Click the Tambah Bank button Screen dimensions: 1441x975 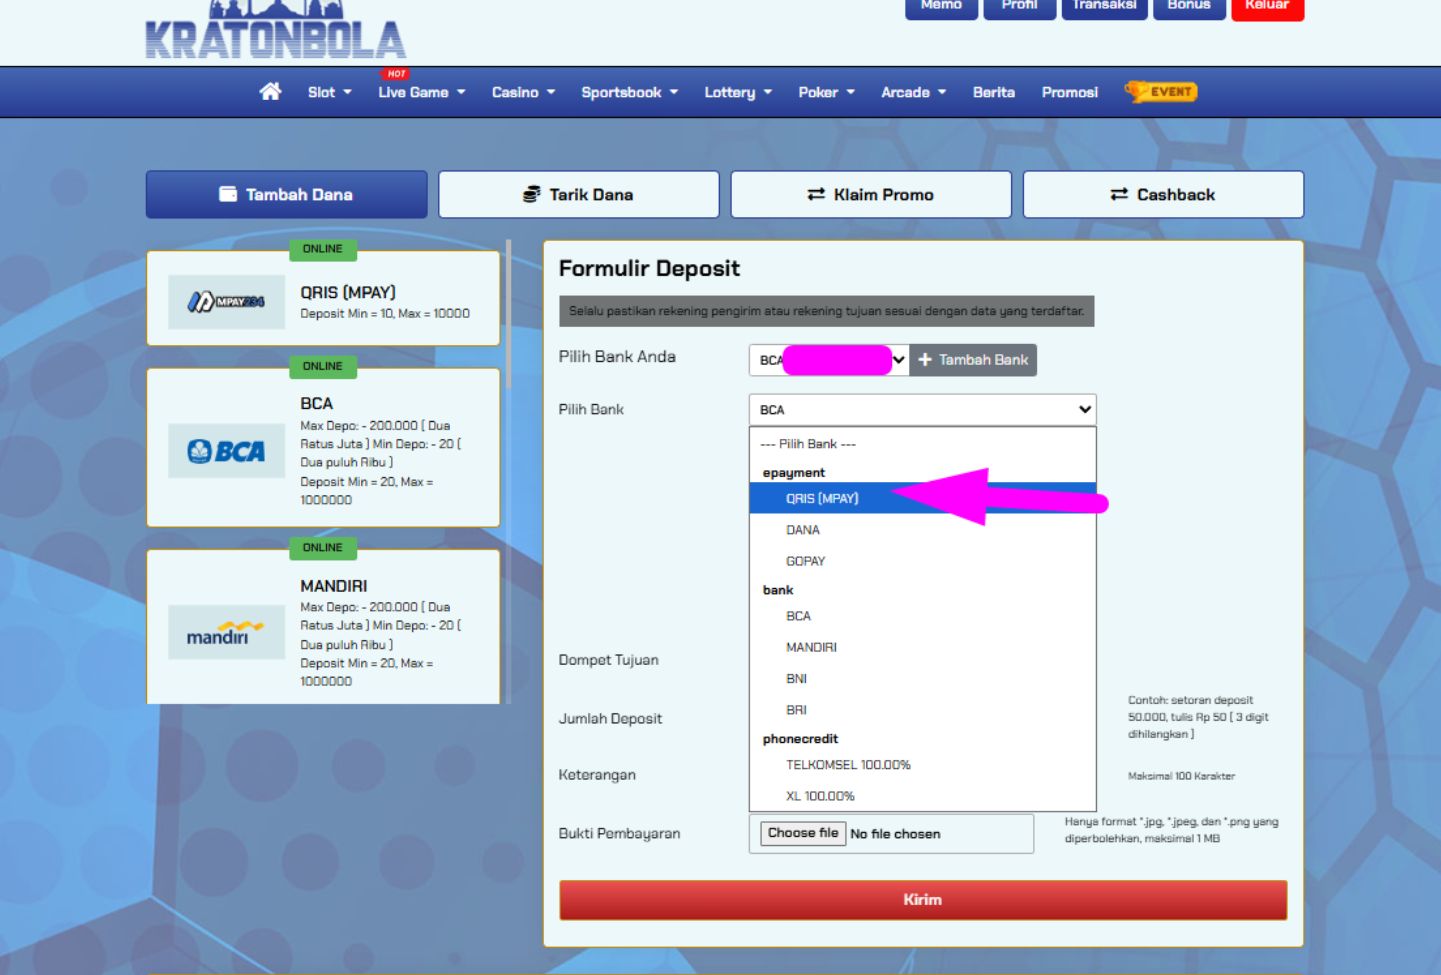click(973, 360)
